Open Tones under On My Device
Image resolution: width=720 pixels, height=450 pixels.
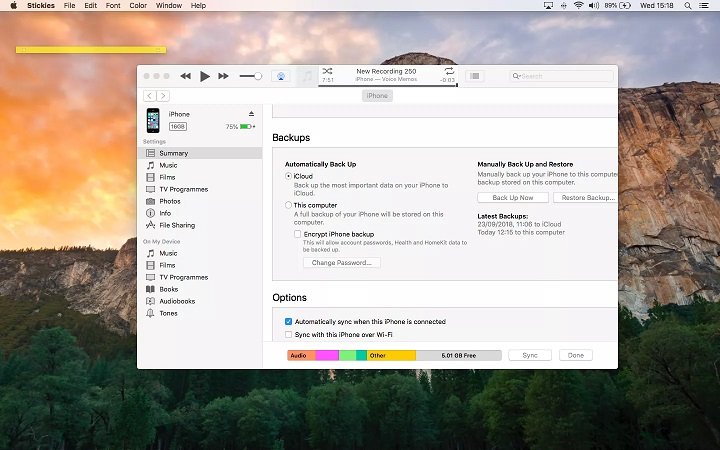[169, 313]
